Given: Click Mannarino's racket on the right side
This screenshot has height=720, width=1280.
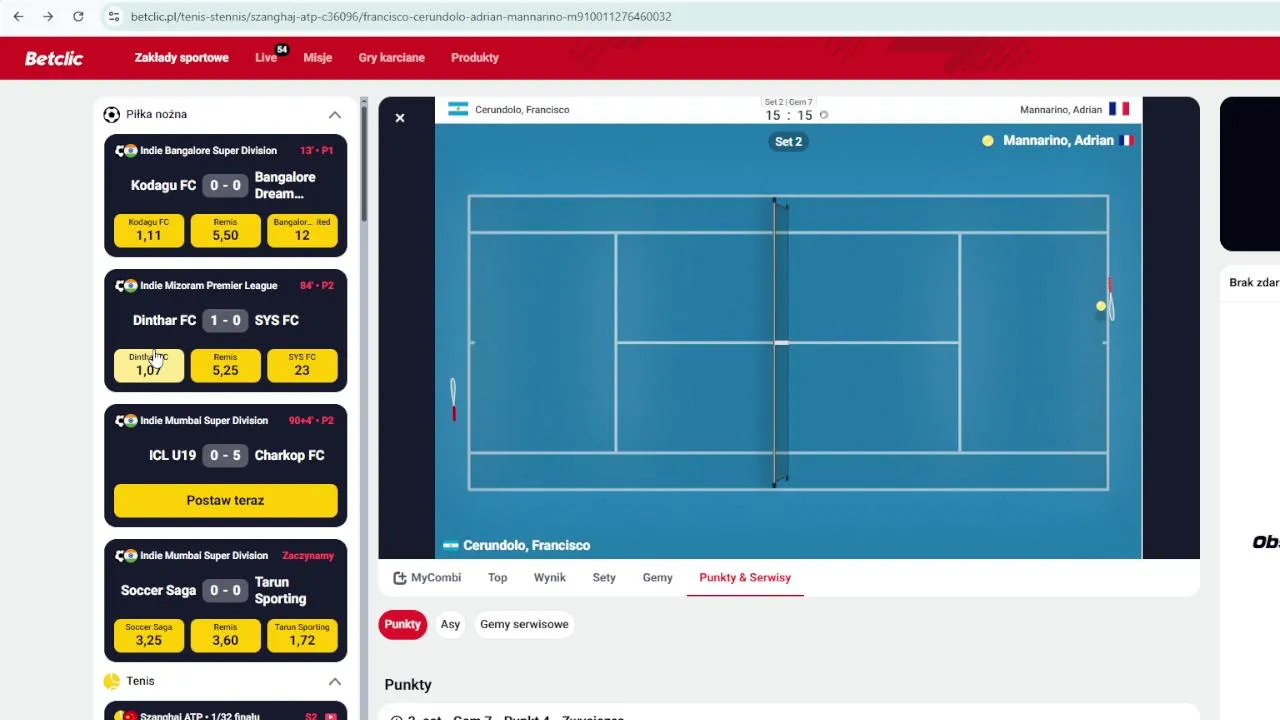Looking at the screenshot, I should tap(1110, 299).
